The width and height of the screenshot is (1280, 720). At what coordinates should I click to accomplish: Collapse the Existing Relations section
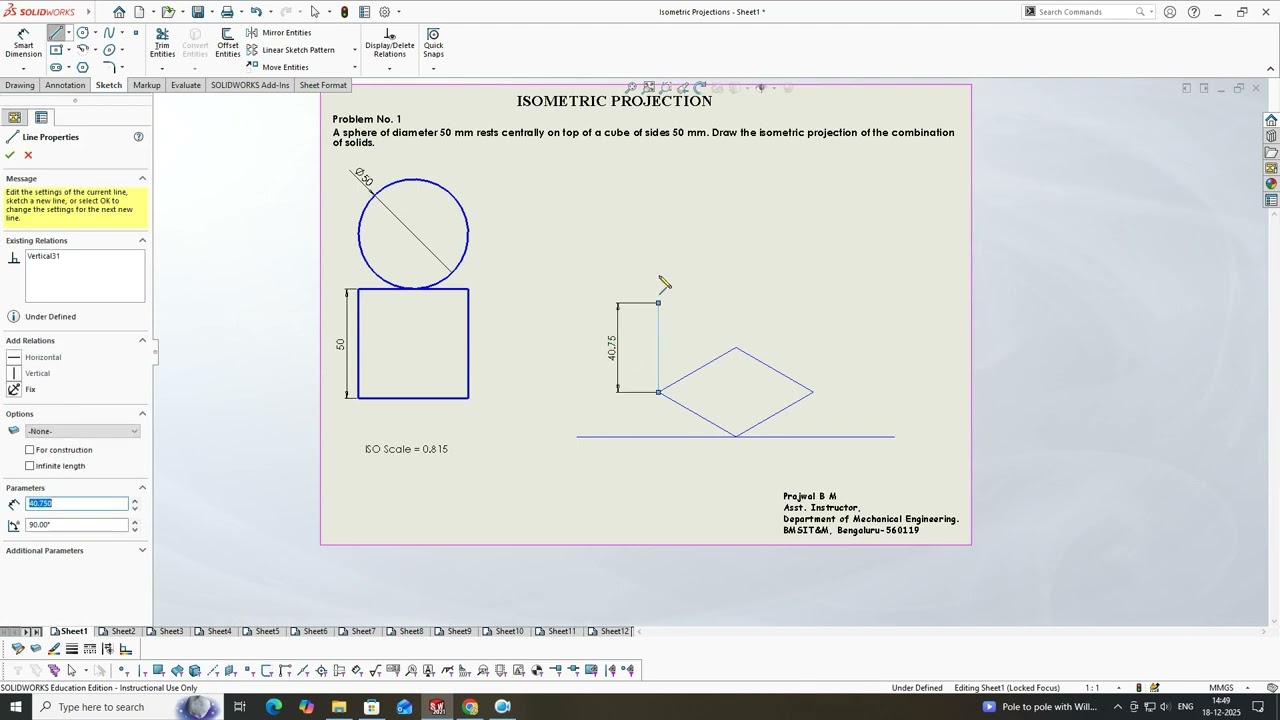click(x=142, y=240)
